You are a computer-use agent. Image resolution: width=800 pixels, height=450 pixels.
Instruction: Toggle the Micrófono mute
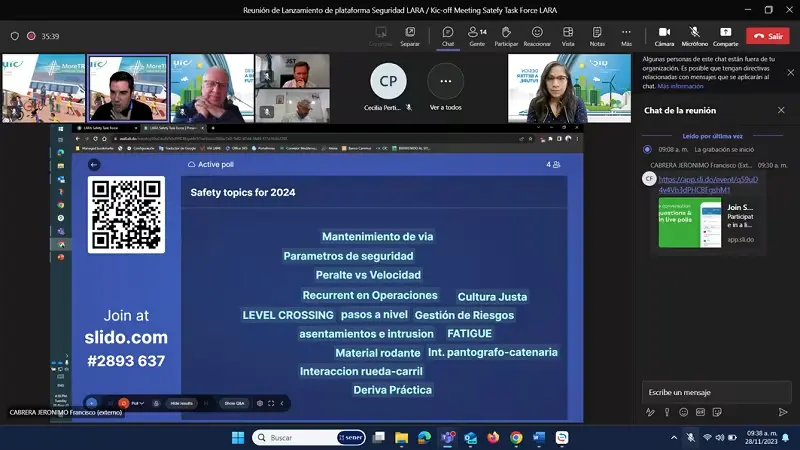click(x=694, y=37)
